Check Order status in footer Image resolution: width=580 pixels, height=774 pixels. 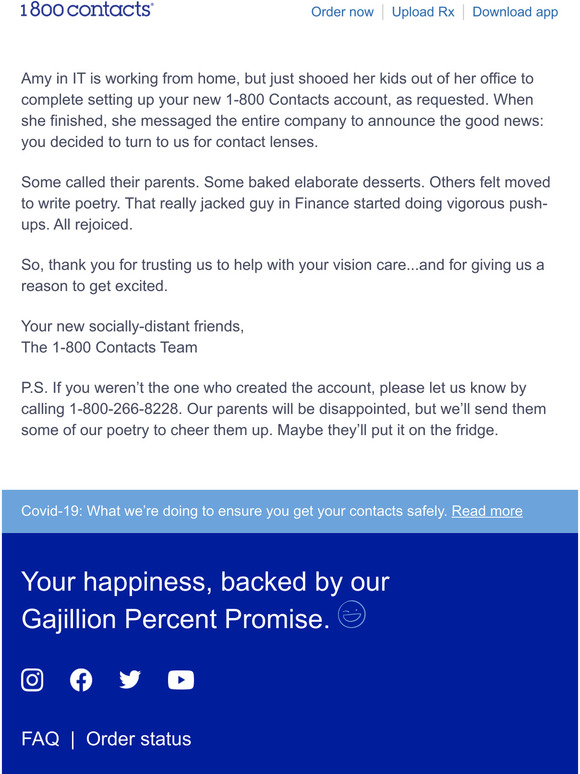coord(139,739)
